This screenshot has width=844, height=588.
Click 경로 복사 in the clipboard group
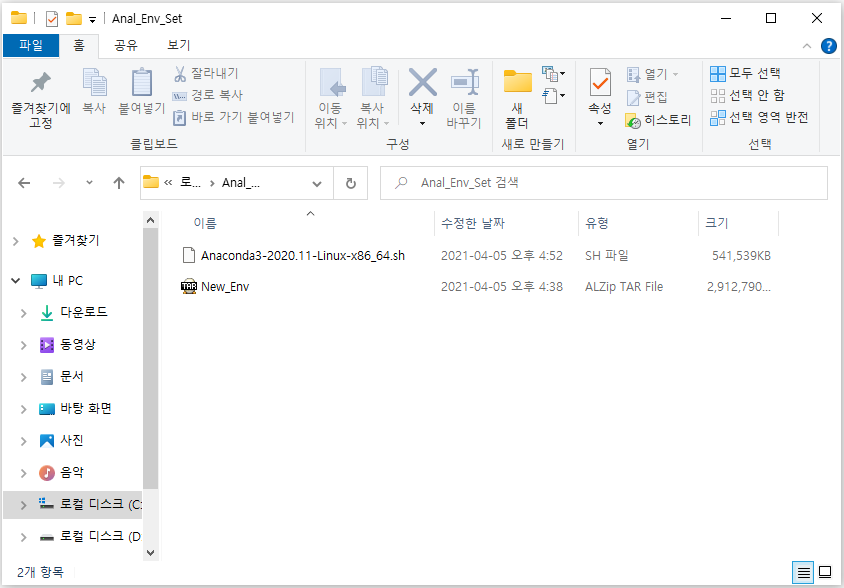pyautogui.click(x=207, y=95)
